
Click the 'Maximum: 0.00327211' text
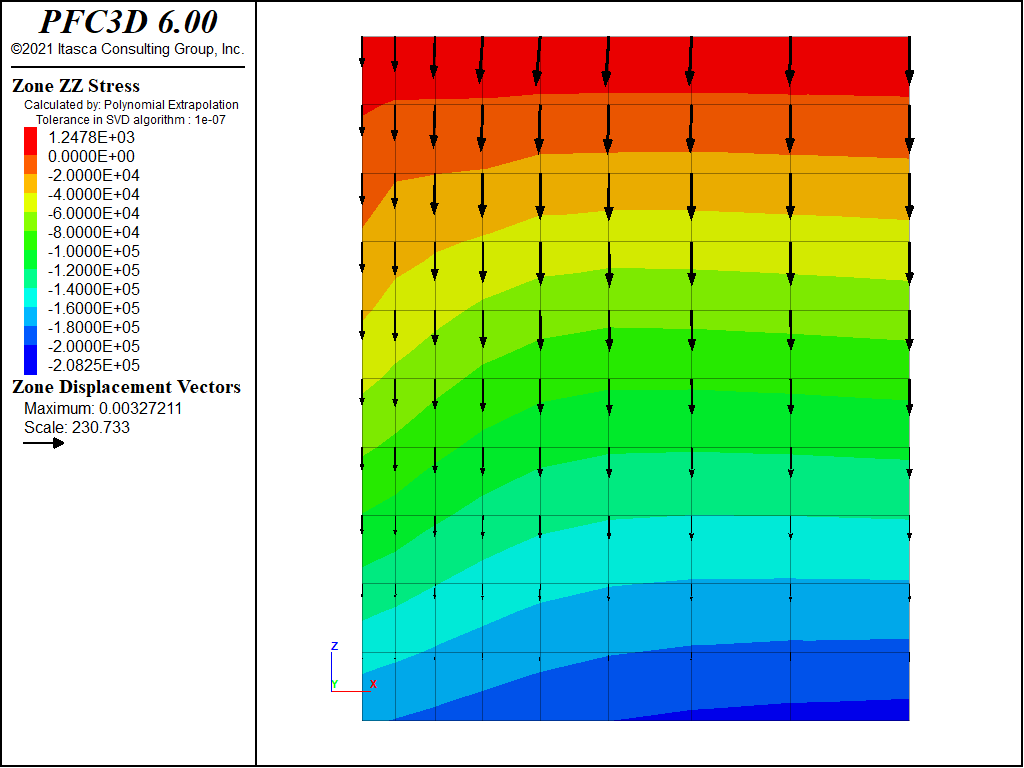coord(103,408)
